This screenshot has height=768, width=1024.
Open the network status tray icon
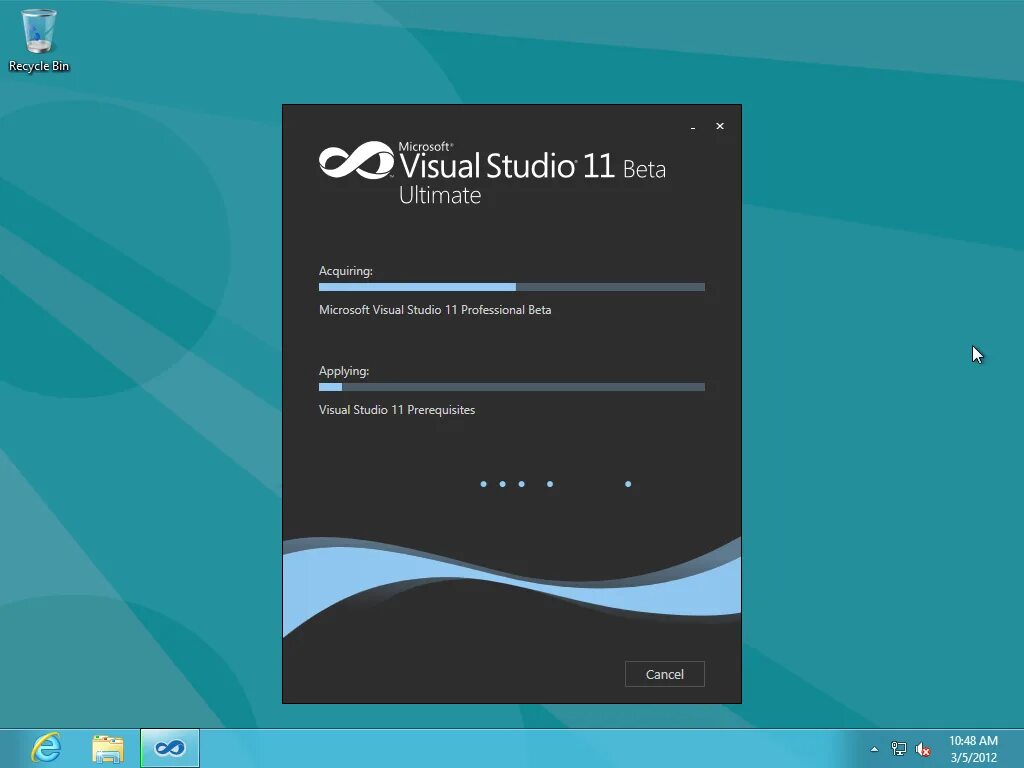click(899, 749)
